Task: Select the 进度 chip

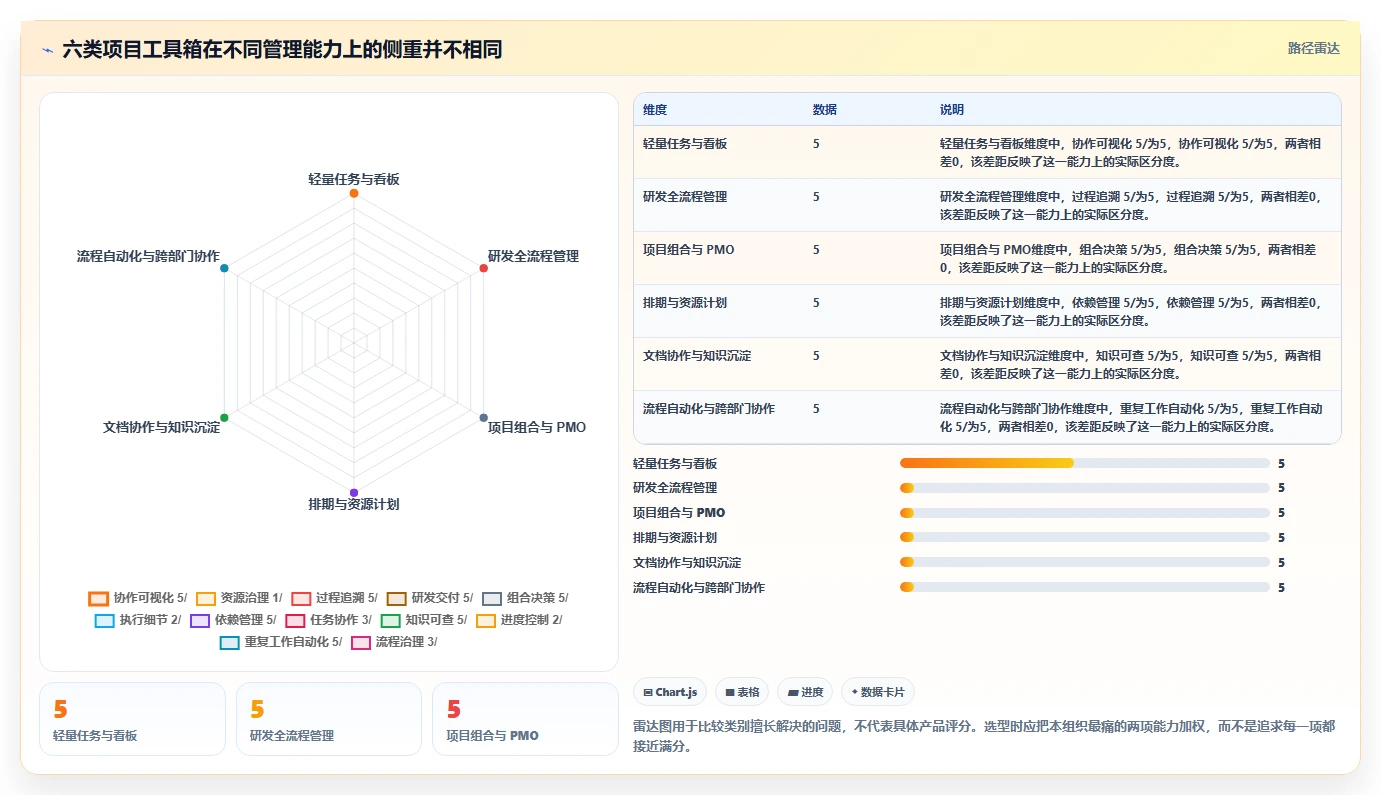Action: [805, 692]
